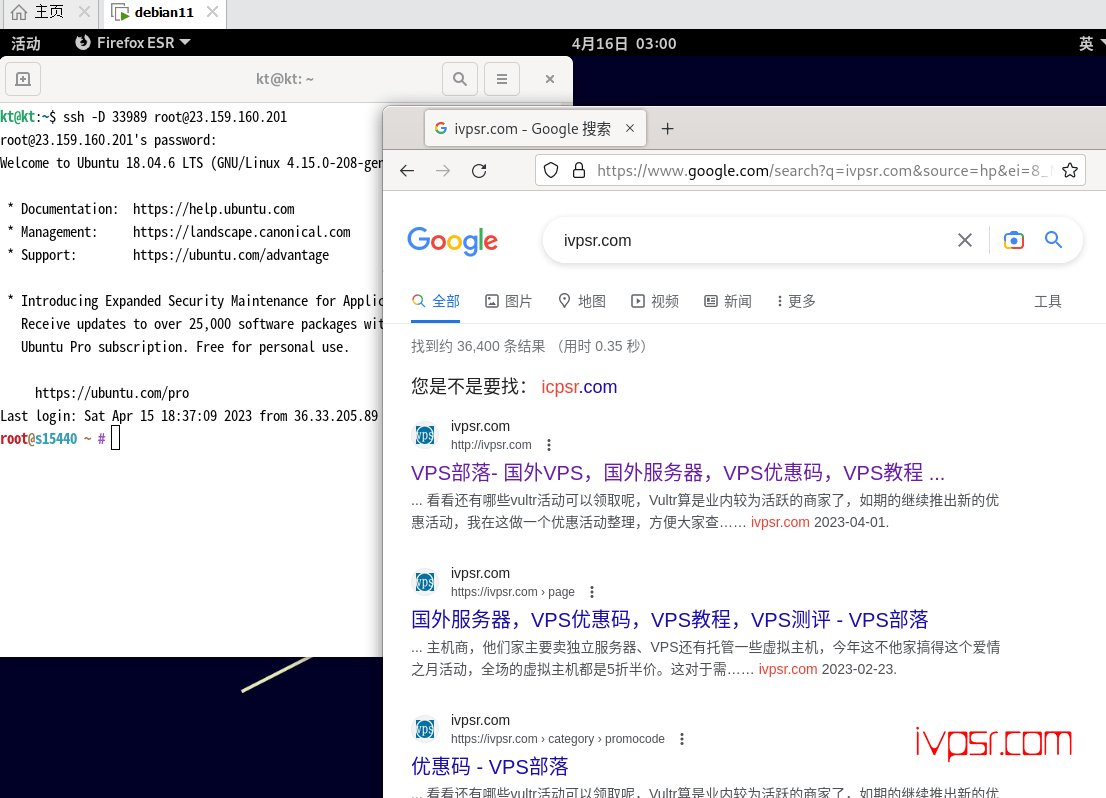The width and height of the screenshot is (1106, 798).
Task: Open the Firefox ESR app menu
Action: [133, 43]
